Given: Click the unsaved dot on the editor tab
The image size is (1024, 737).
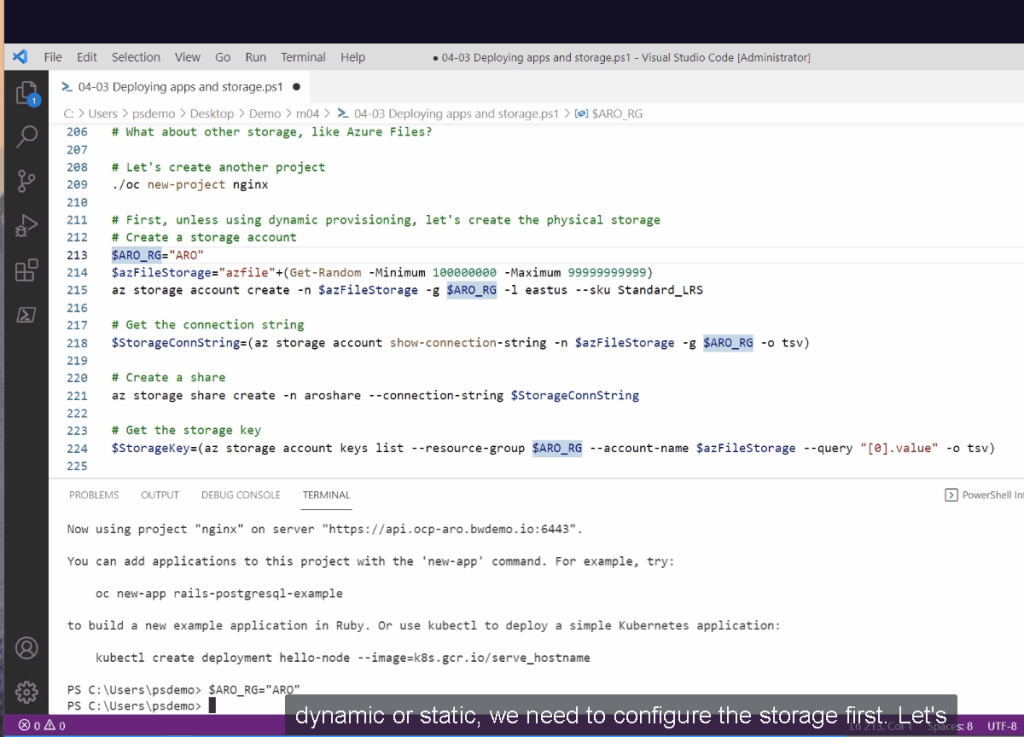Looking at the screenshot, I should (296, 87).
